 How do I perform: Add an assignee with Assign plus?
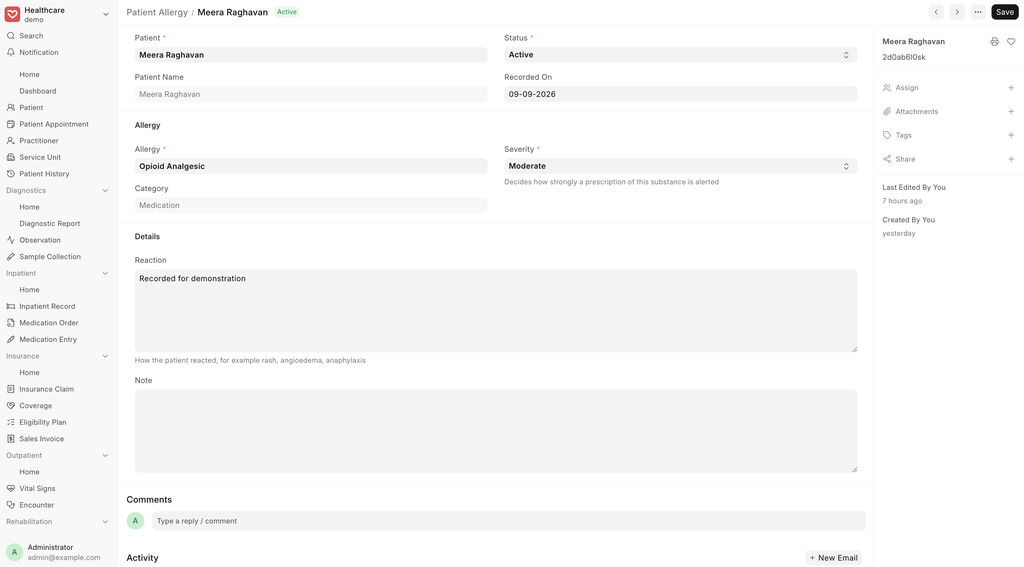coord(1011,88)
